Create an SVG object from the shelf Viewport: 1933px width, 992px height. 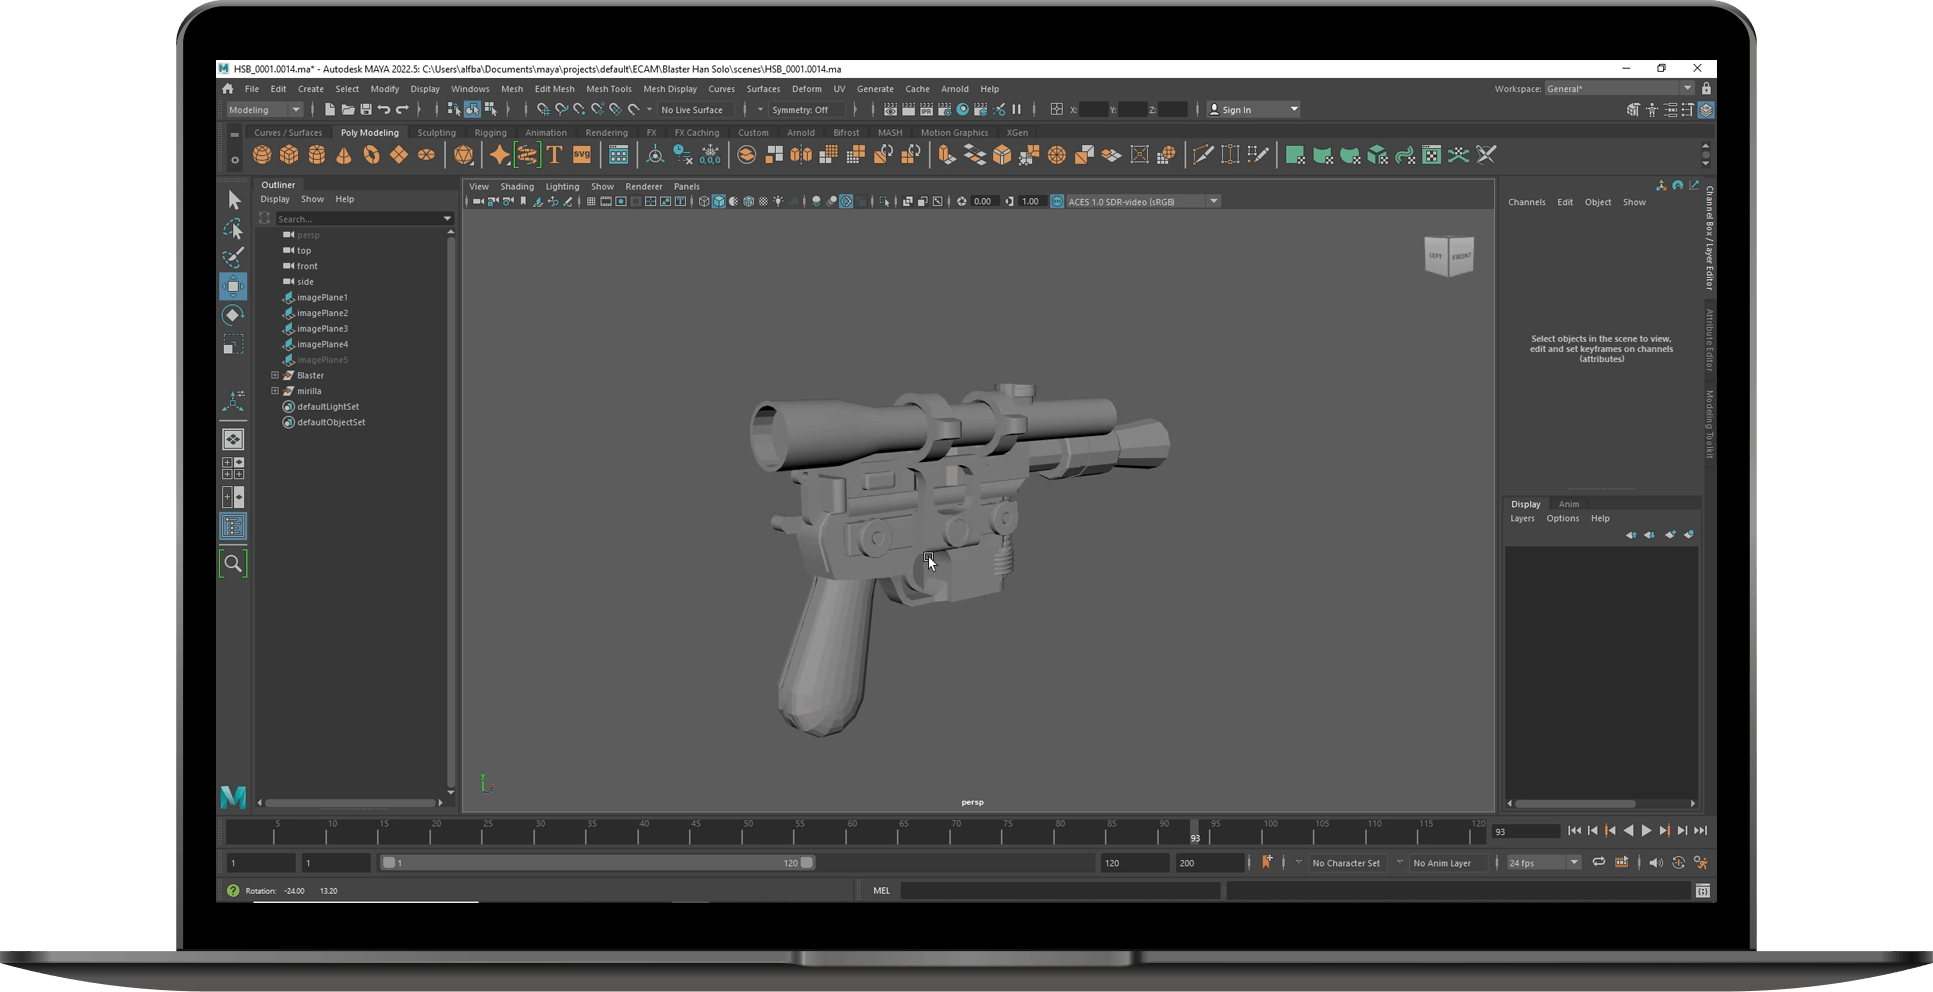(x=581, y=155)
